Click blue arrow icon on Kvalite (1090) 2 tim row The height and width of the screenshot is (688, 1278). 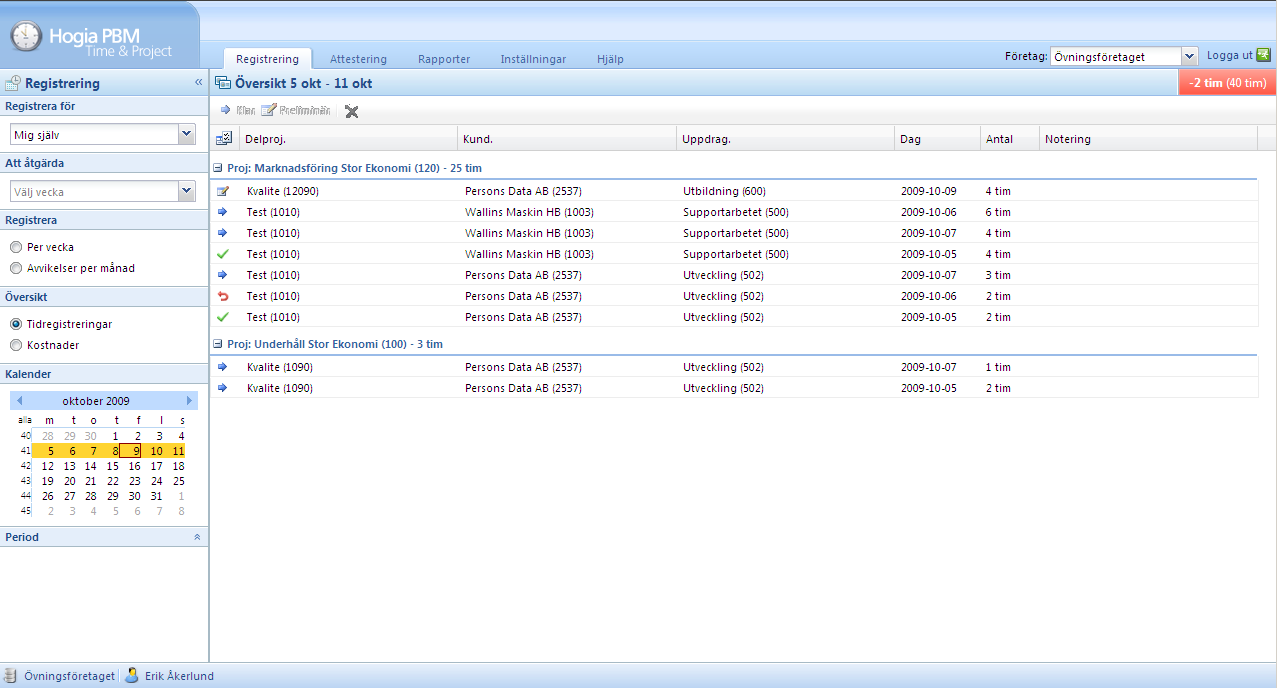click(x=223, y=388)
